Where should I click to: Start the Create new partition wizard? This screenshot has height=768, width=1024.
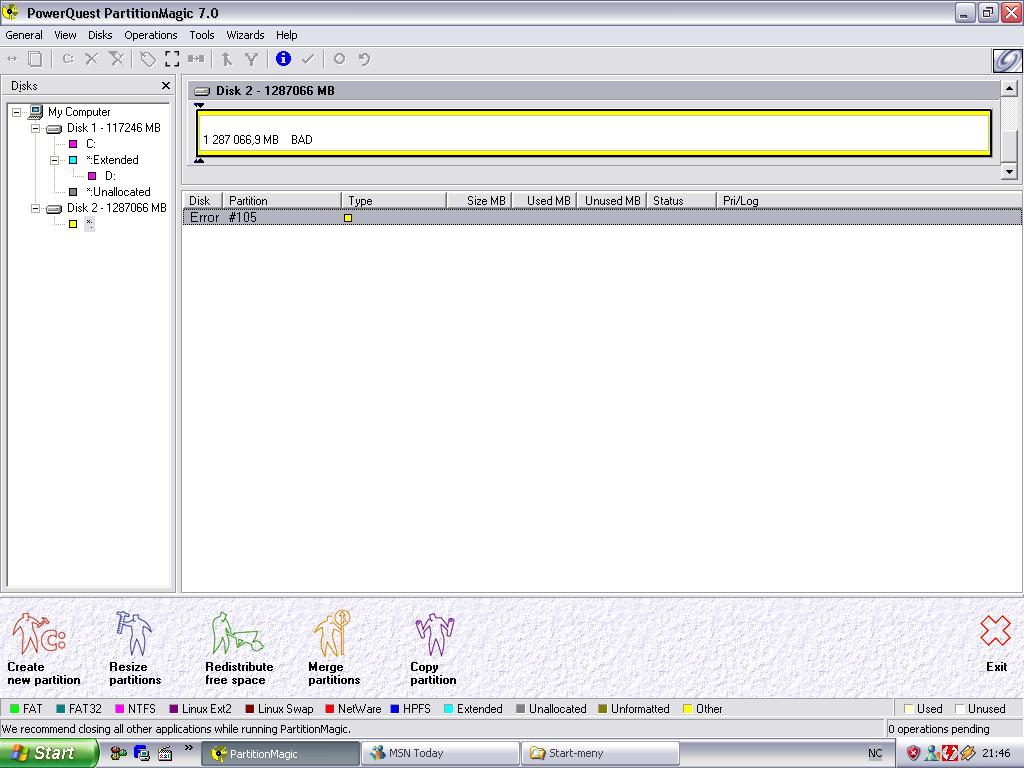[x=43, y=648]
